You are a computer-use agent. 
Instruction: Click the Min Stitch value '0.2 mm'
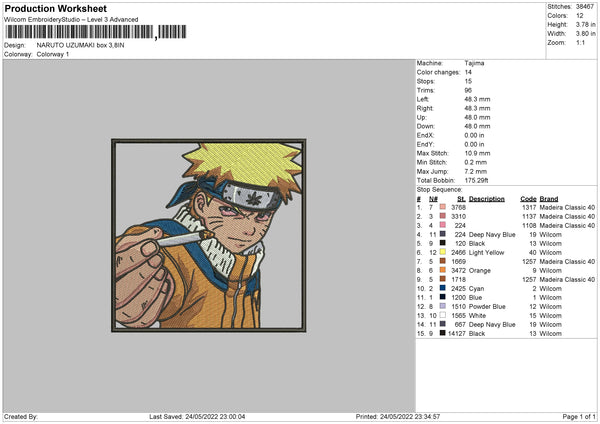tap(476, 162)
